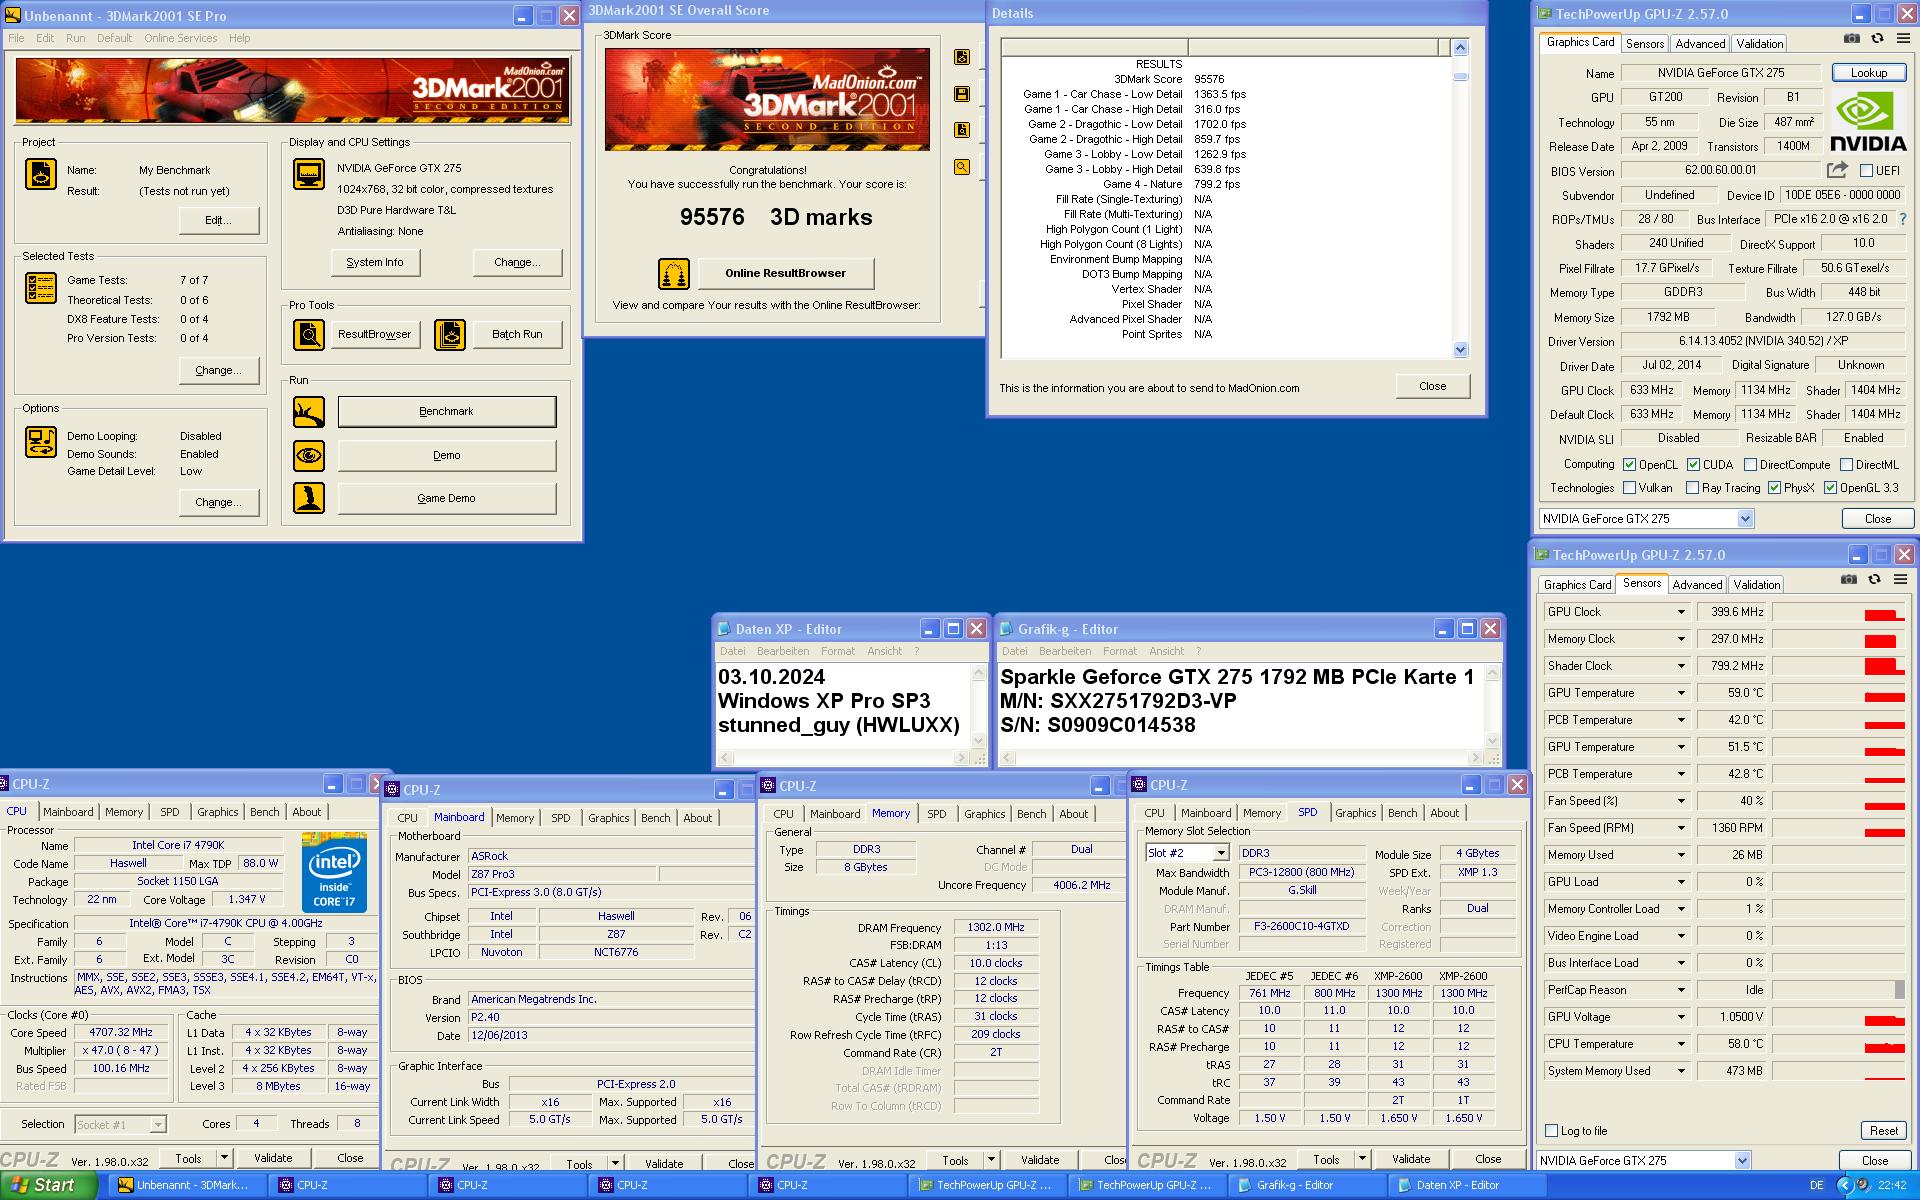The height and width of the screenshot is (1200, 1920).
Task: Open the Memory Clock sensor dropdown
Action: [x=1681, y=639]
